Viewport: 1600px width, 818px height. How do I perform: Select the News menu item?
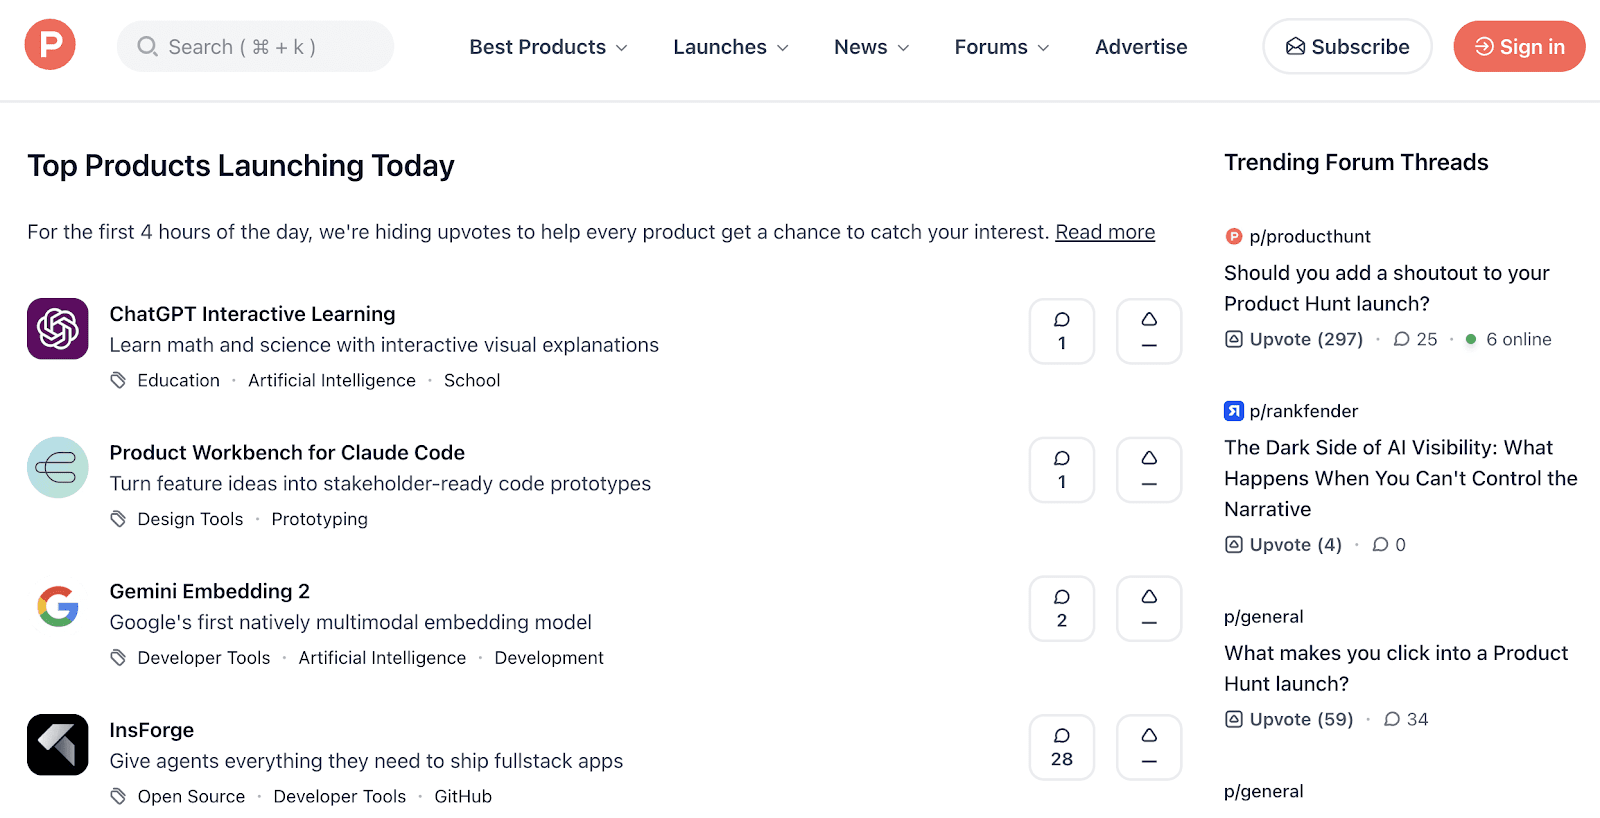(x=870, y=46)
